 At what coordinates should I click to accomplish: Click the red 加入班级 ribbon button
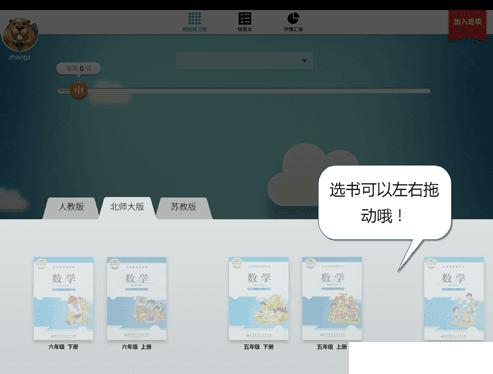click(x=467, y=25)
